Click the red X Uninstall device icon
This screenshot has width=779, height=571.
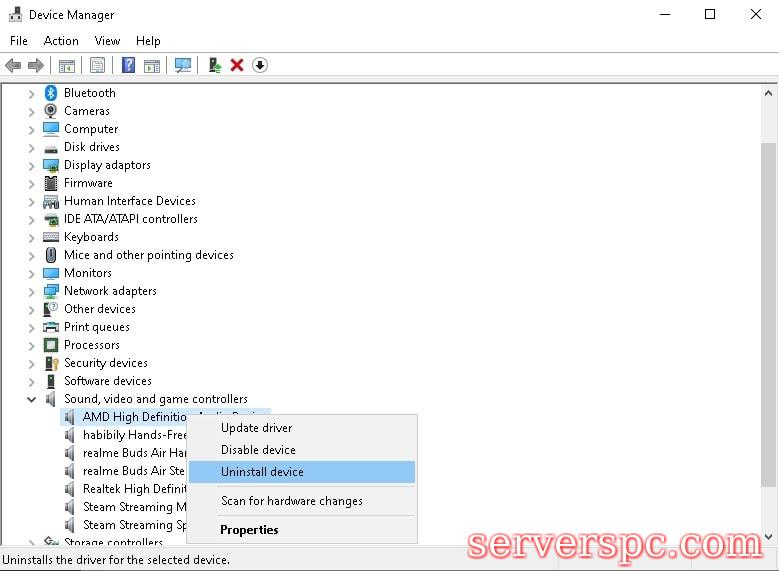pyautogui.click(x=237, y=65)
